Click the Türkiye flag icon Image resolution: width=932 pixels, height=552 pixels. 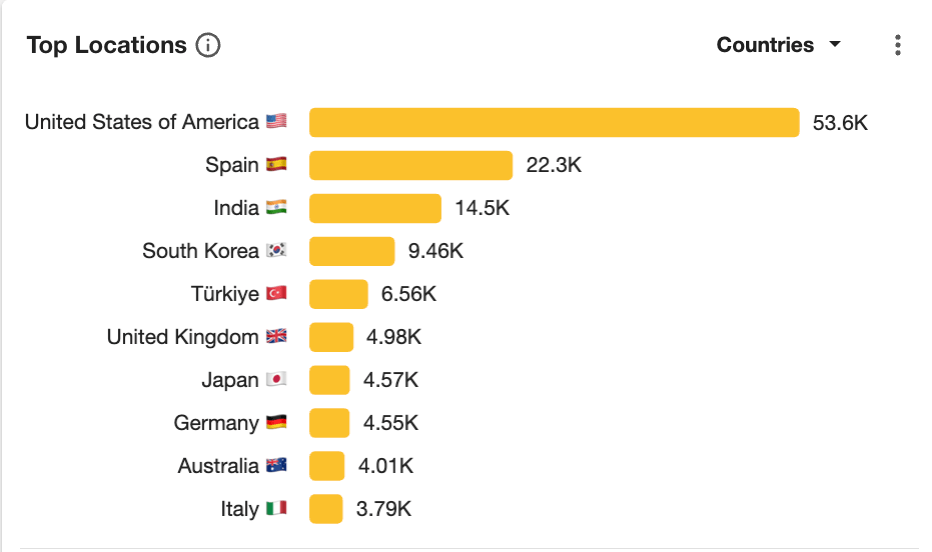pyautogui.click(x=276, y=294)
